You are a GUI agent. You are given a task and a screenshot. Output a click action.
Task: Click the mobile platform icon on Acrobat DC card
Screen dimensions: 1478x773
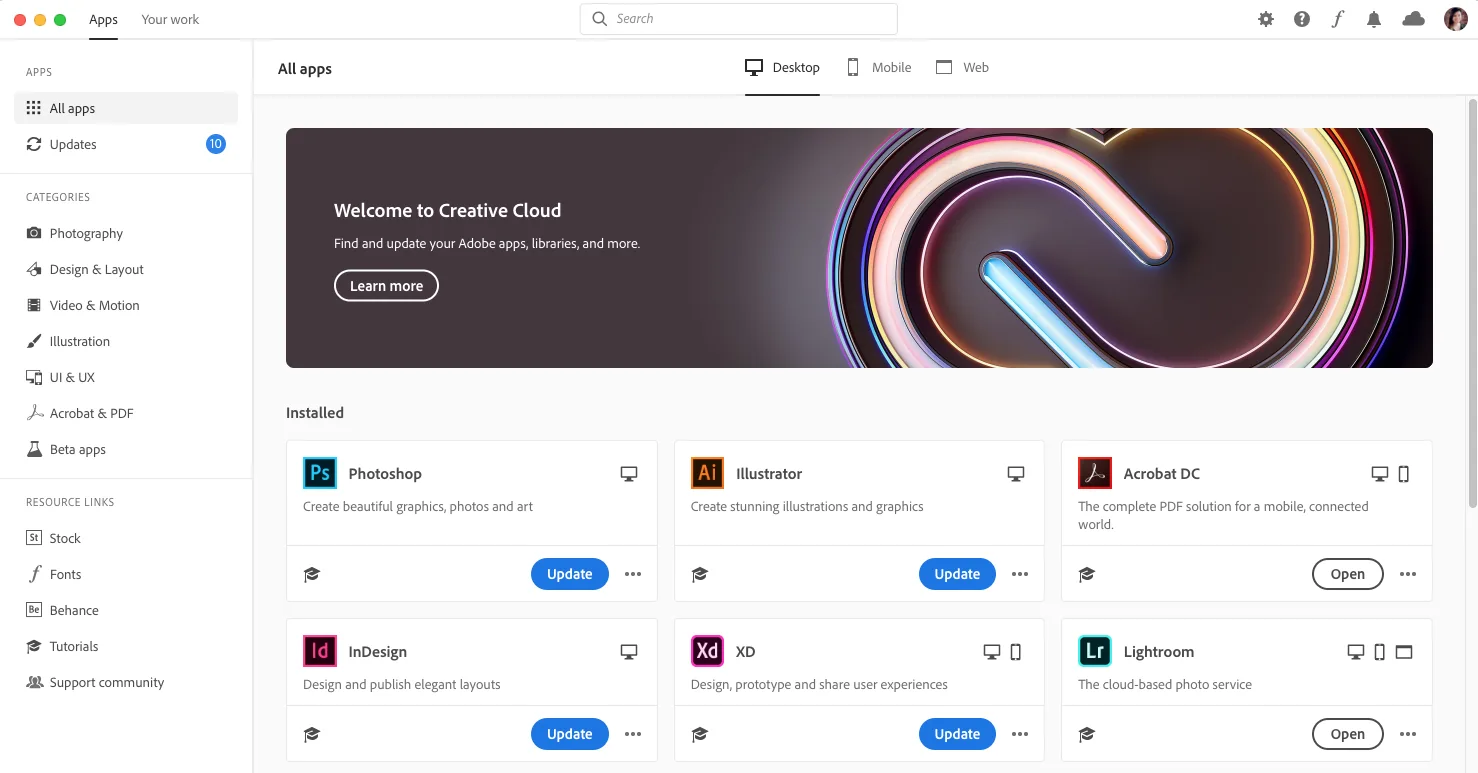tap(1404, 474)
